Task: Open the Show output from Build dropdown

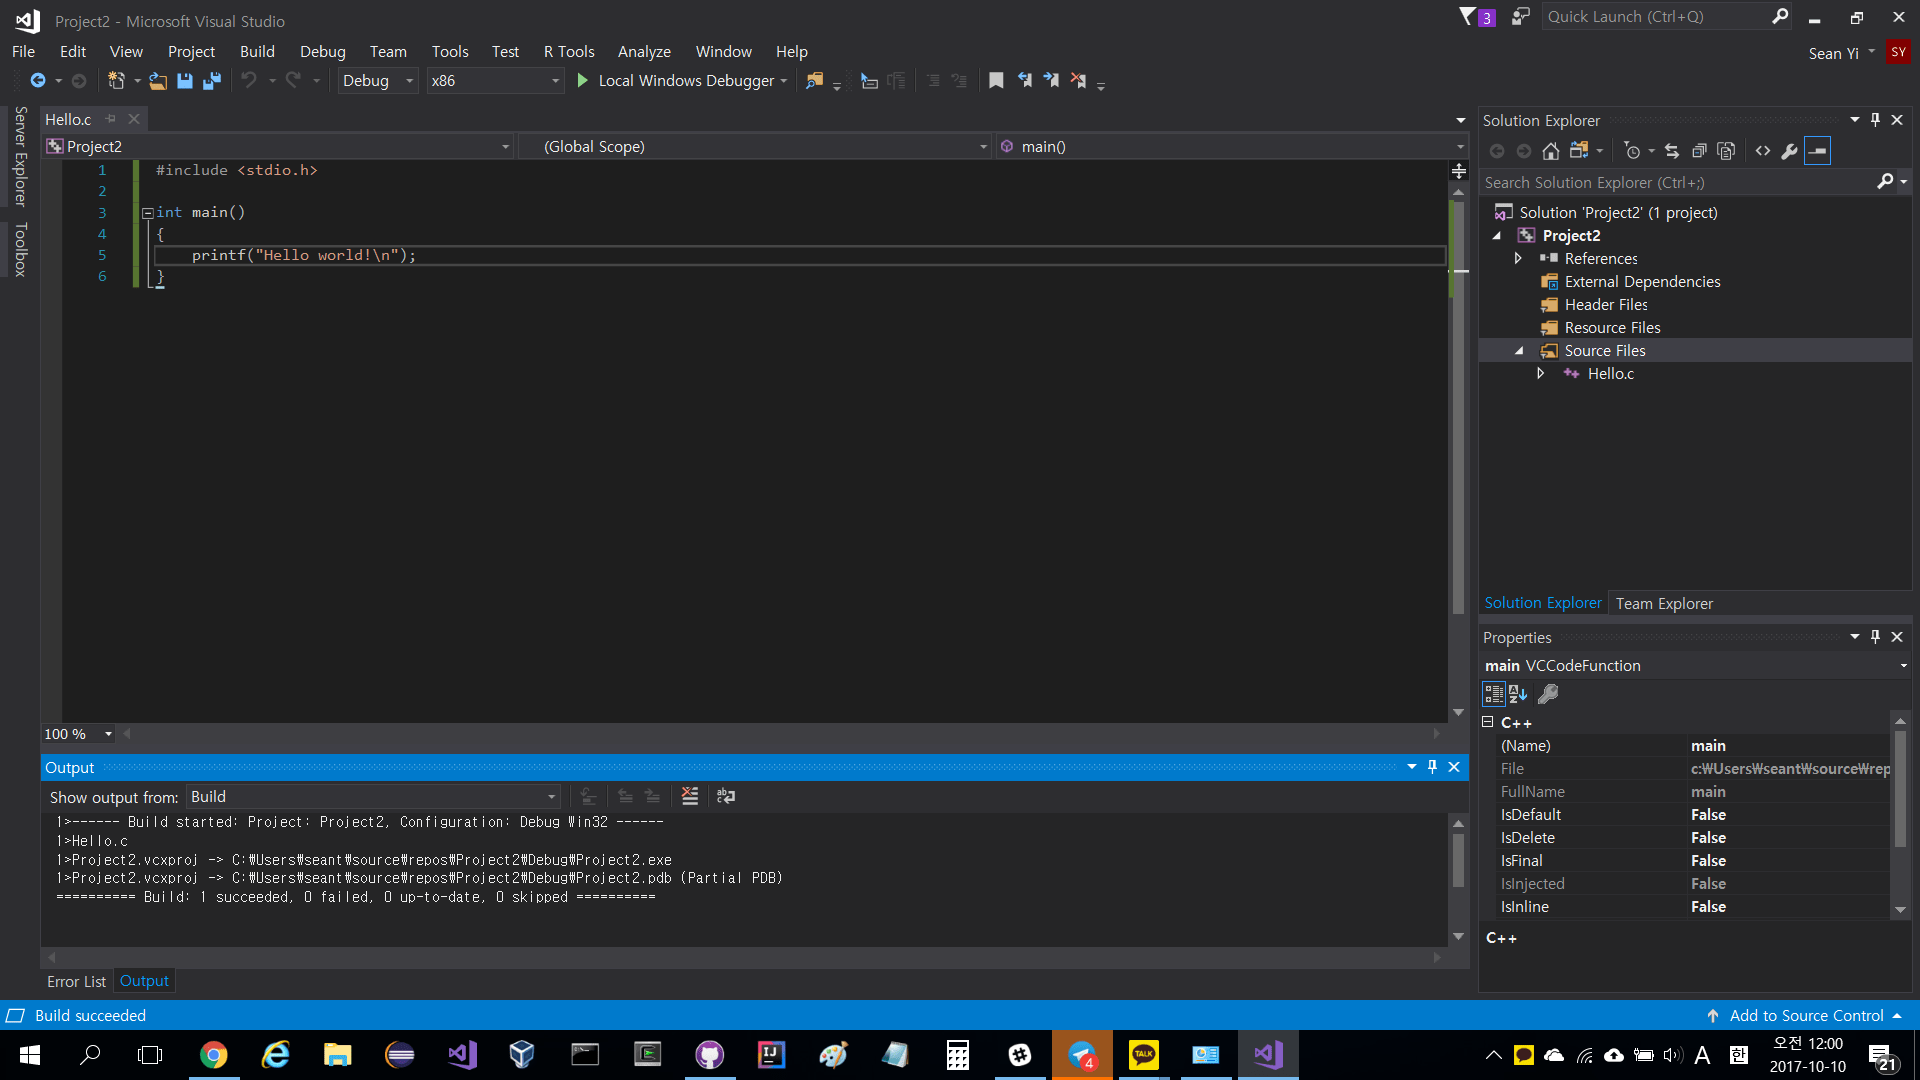Action: click(x=551, y=797)
